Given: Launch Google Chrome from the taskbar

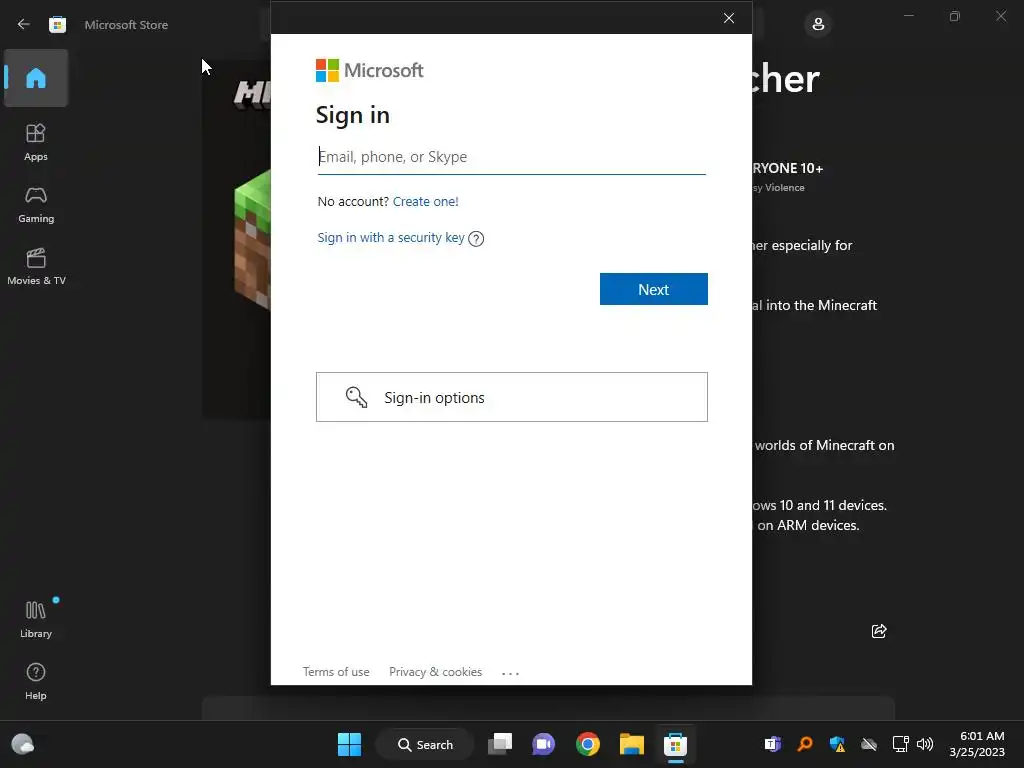Looking at the screenshot, I should click(x=588, y=744).
